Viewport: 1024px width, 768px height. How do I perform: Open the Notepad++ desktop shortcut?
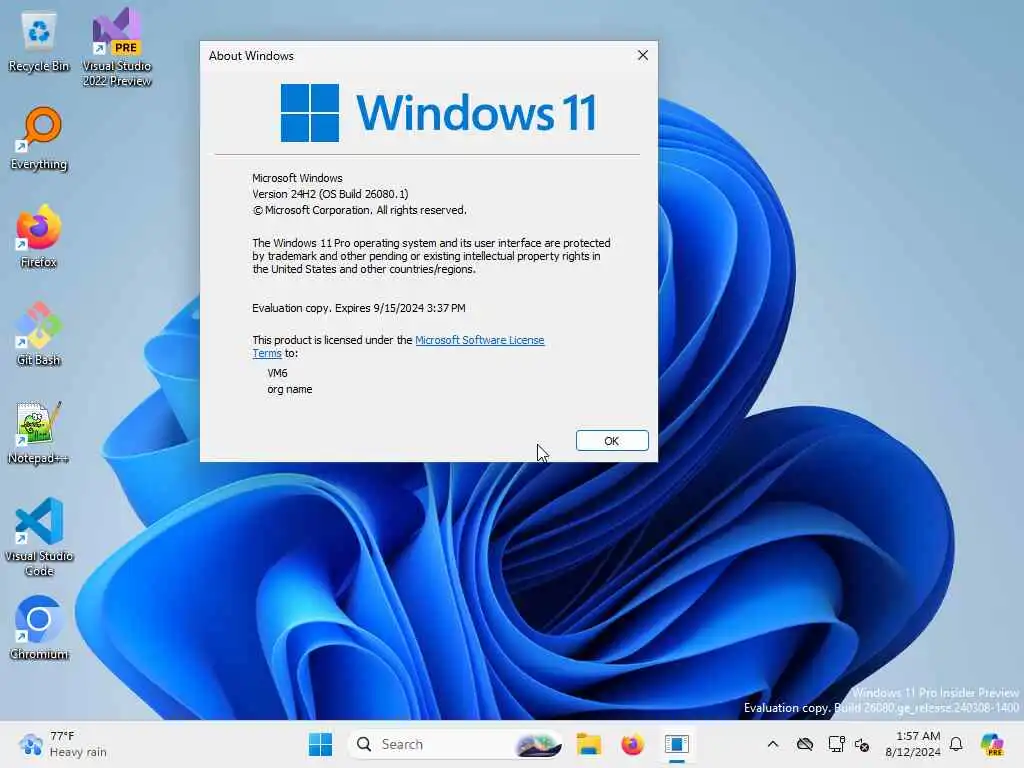[x=39, y=432]
